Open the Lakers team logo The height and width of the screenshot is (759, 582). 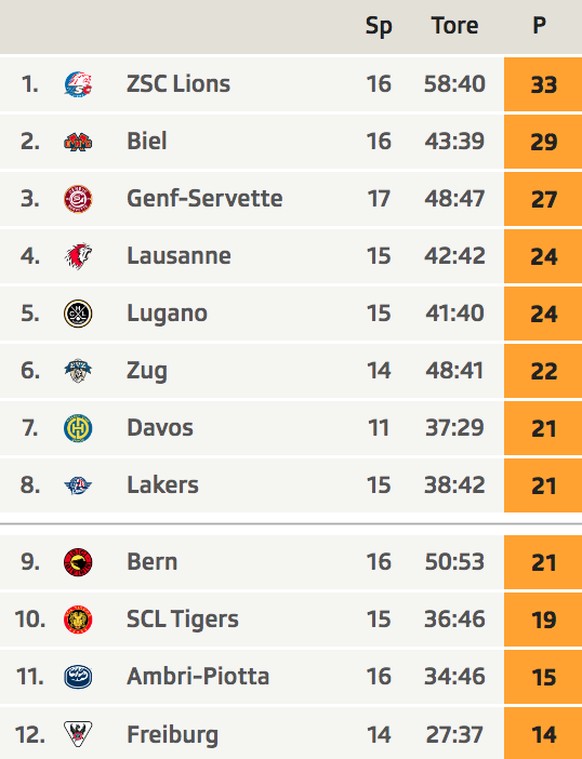[x=78, y=485]
